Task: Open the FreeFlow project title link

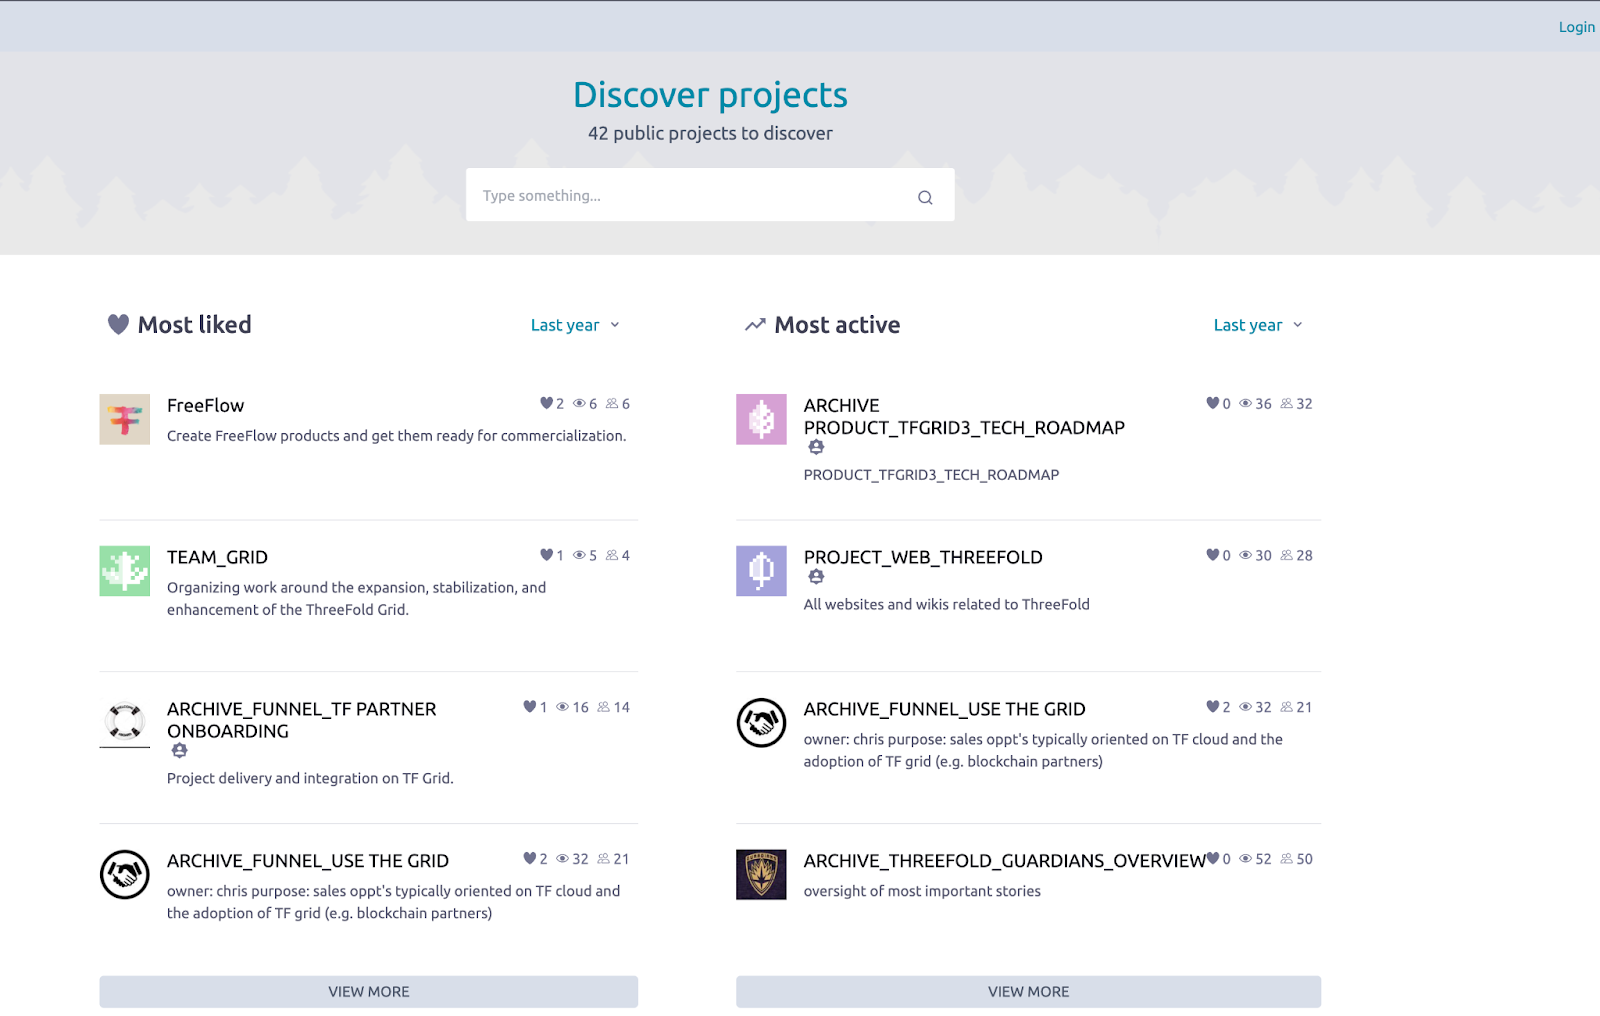Action: click(205, 406)
